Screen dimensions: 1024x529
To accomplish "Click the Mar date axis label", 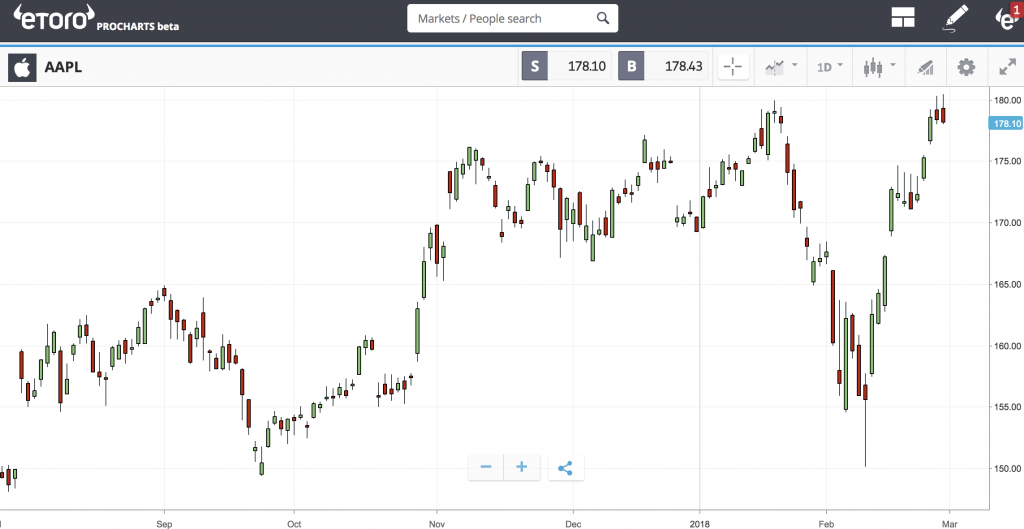I will coord(949,524).
